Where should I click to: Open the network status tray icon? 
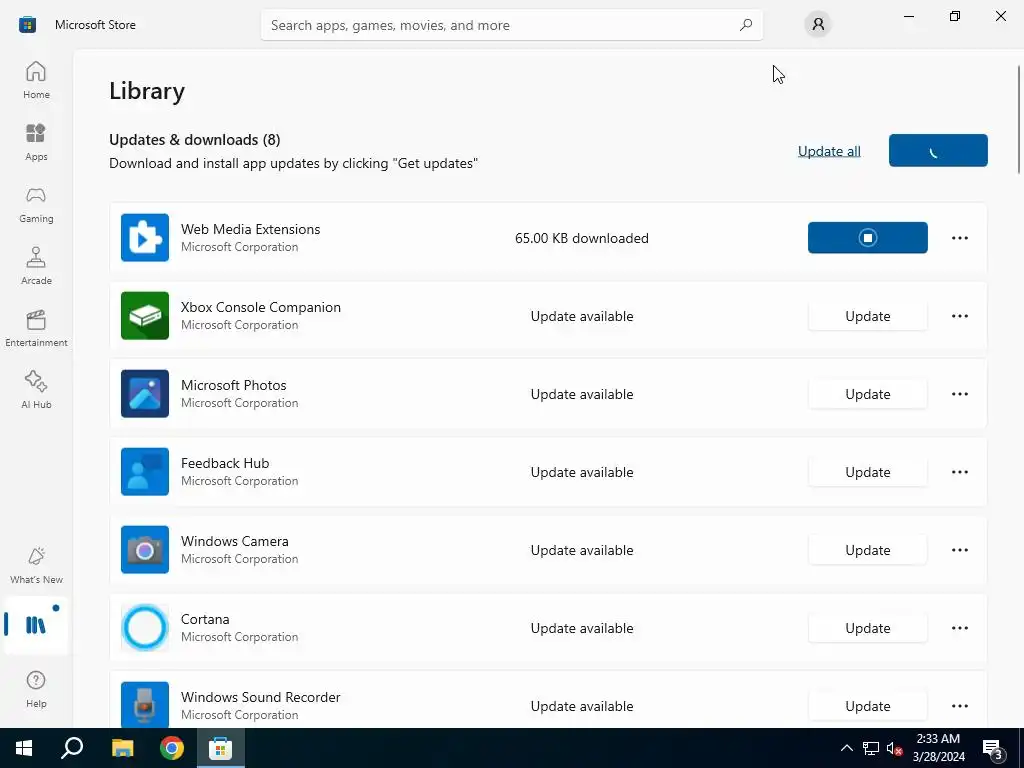[871, 748]
